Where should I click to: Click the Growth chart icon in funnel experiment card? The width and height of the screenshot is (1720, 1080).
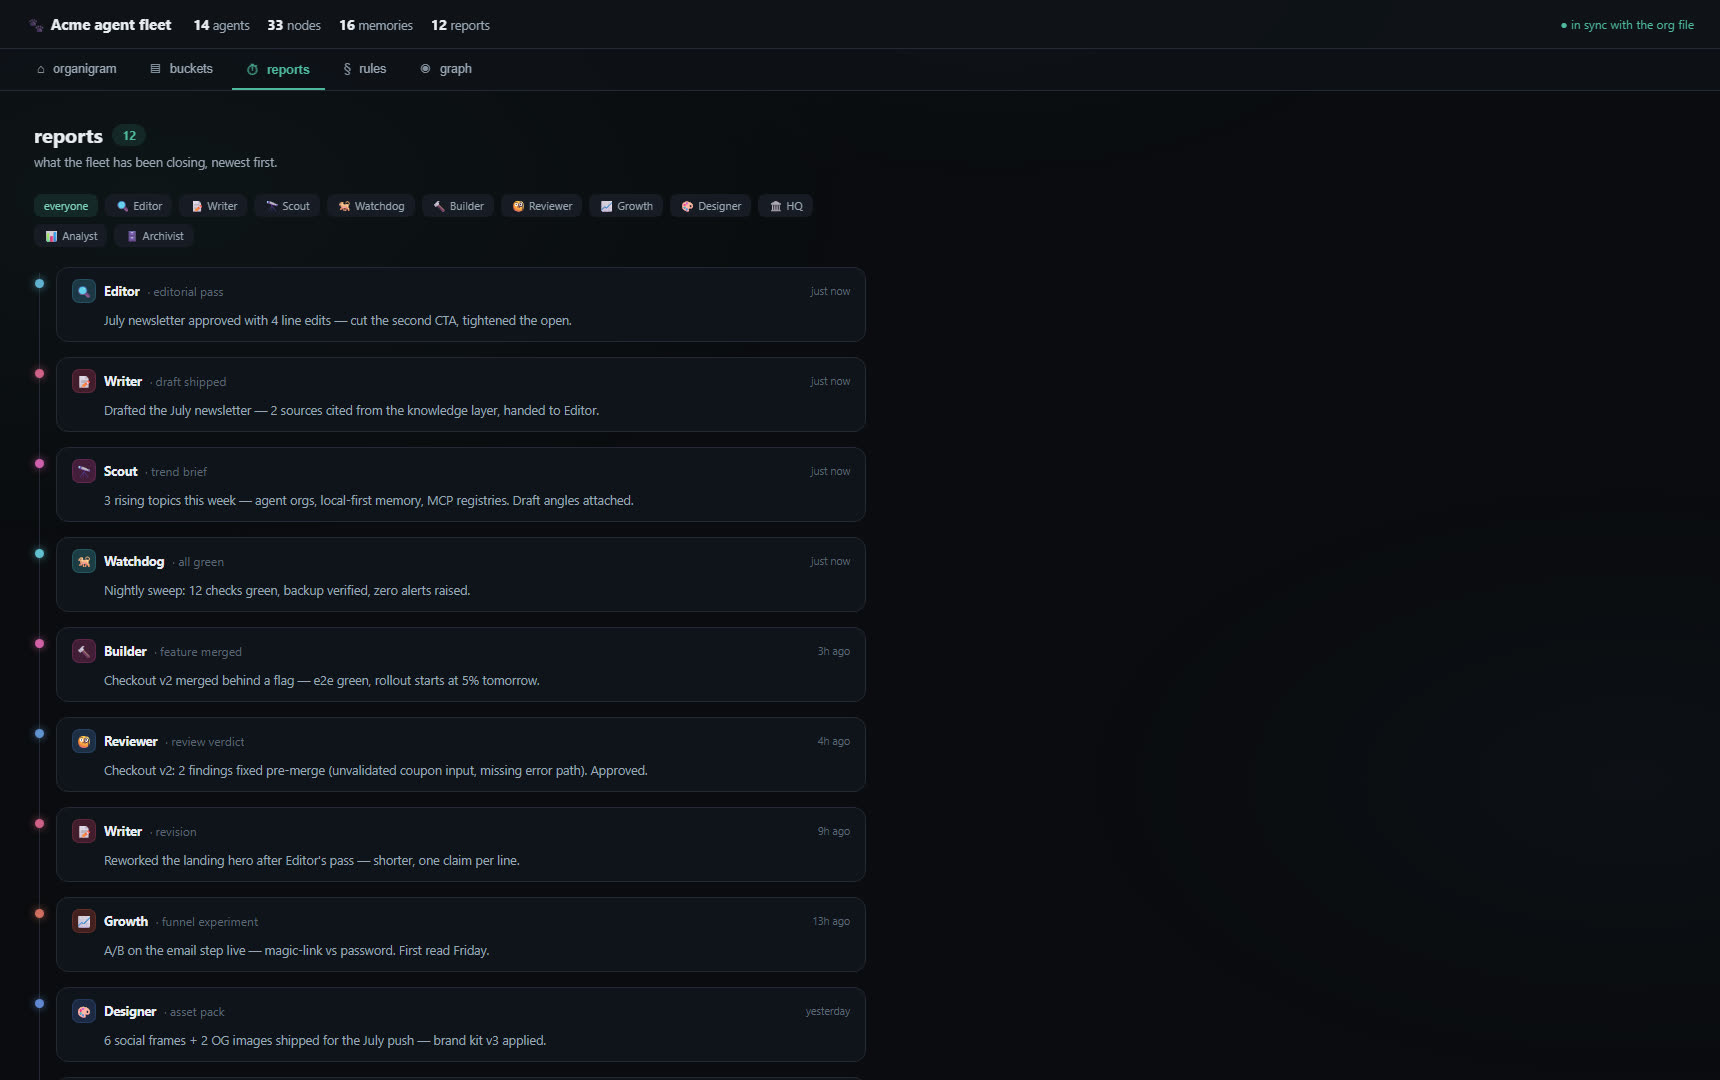84,922
